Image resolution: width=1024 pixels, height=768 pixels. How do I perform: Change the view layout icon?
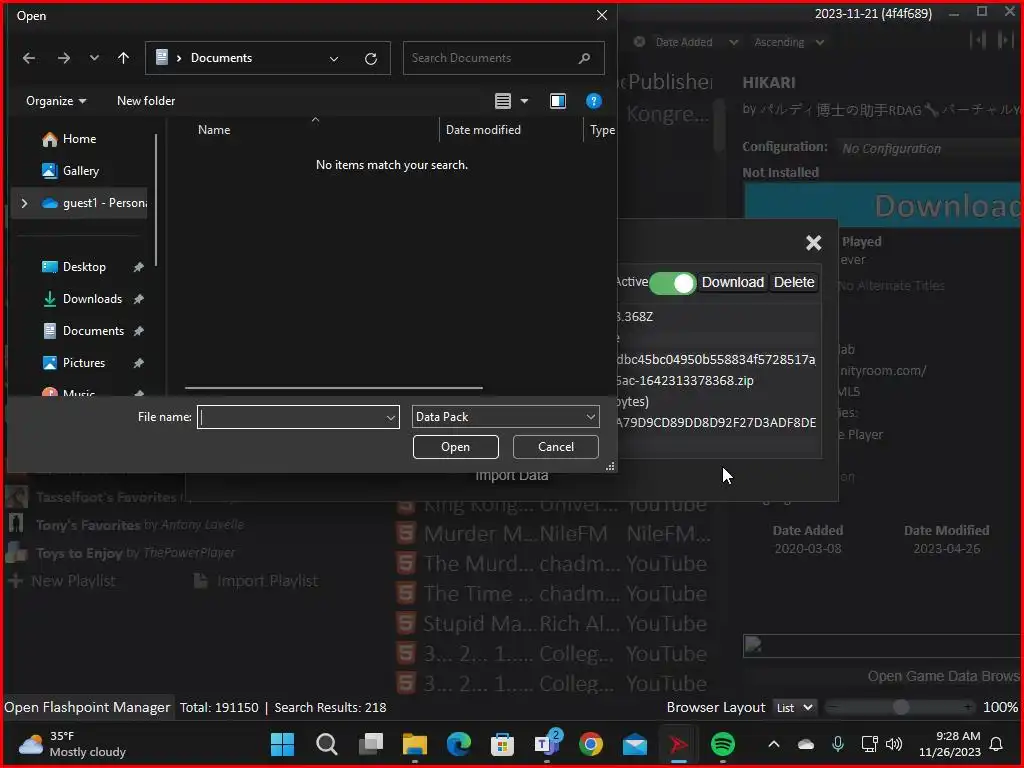coord(502,101)
